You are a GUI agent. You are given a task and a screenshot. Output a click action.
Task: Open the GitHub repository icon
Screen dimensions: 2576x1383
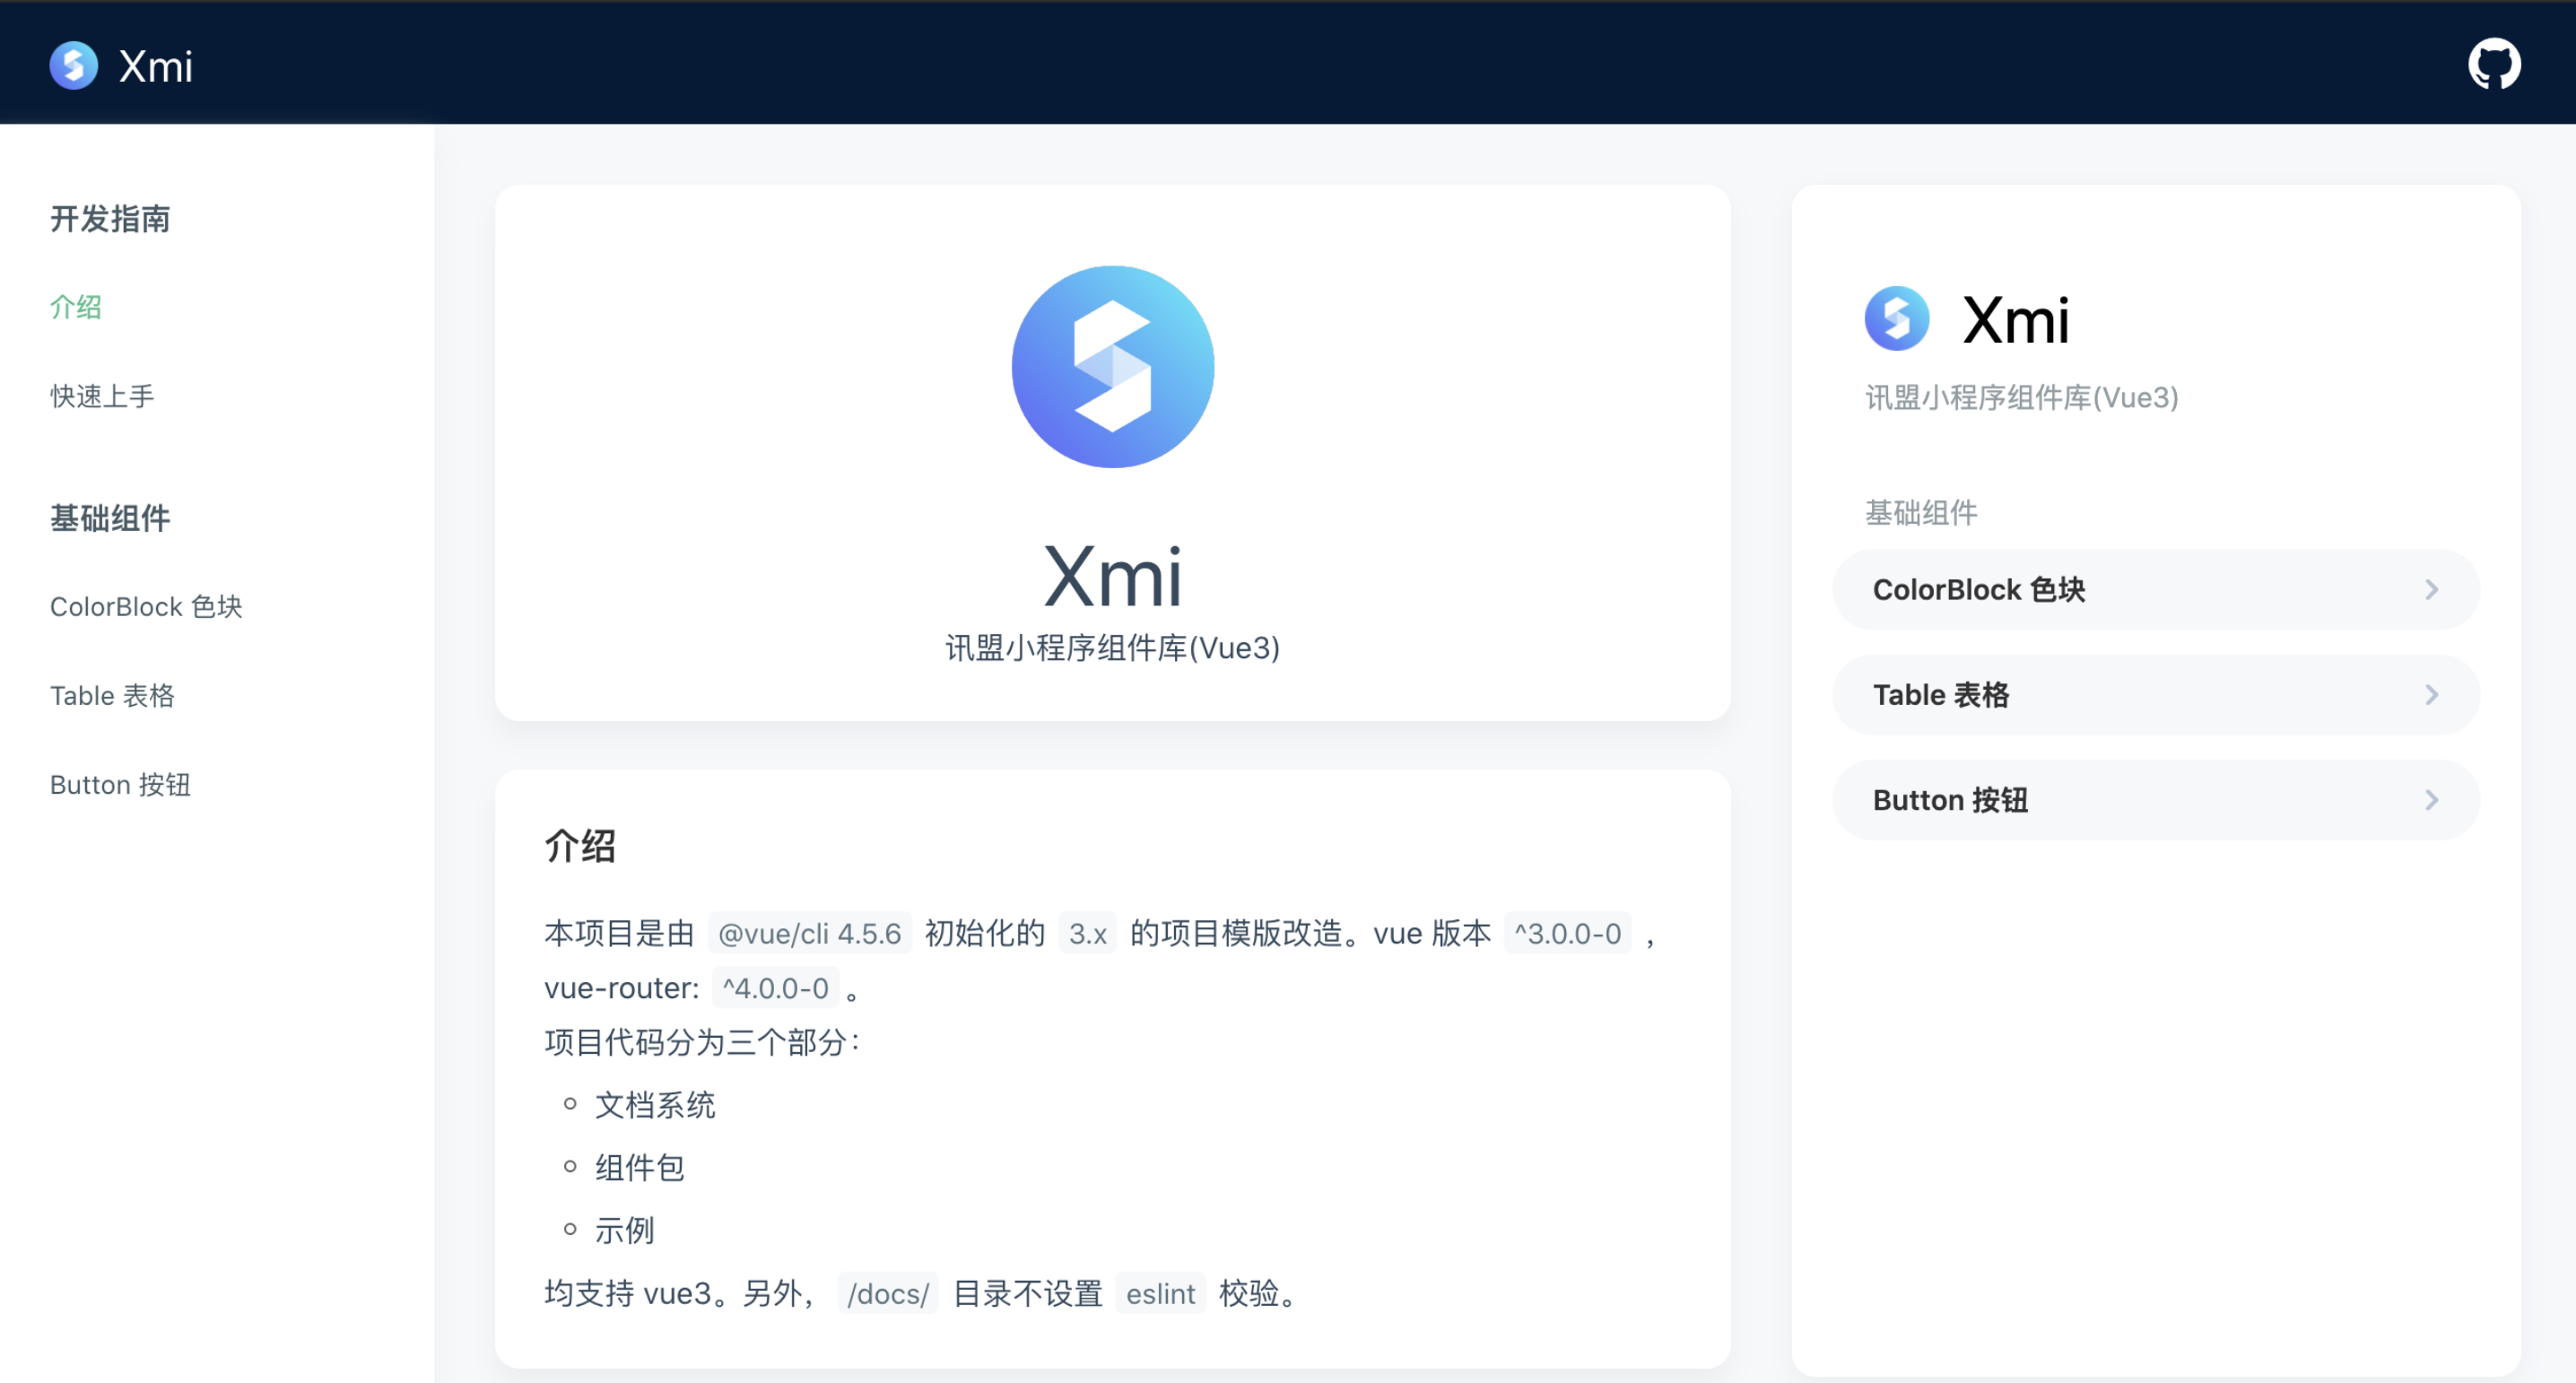click(x=2493, y=65)
